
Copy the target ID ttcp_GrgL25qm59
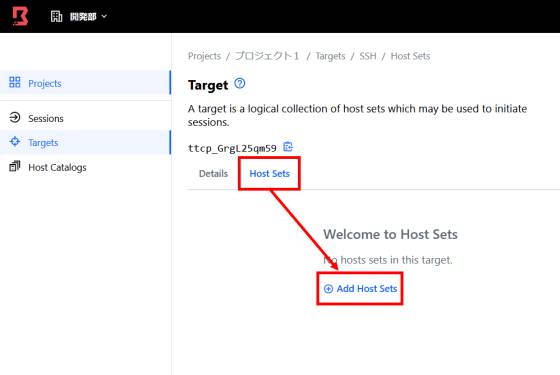pyautogui.click(x=288, y=147)
